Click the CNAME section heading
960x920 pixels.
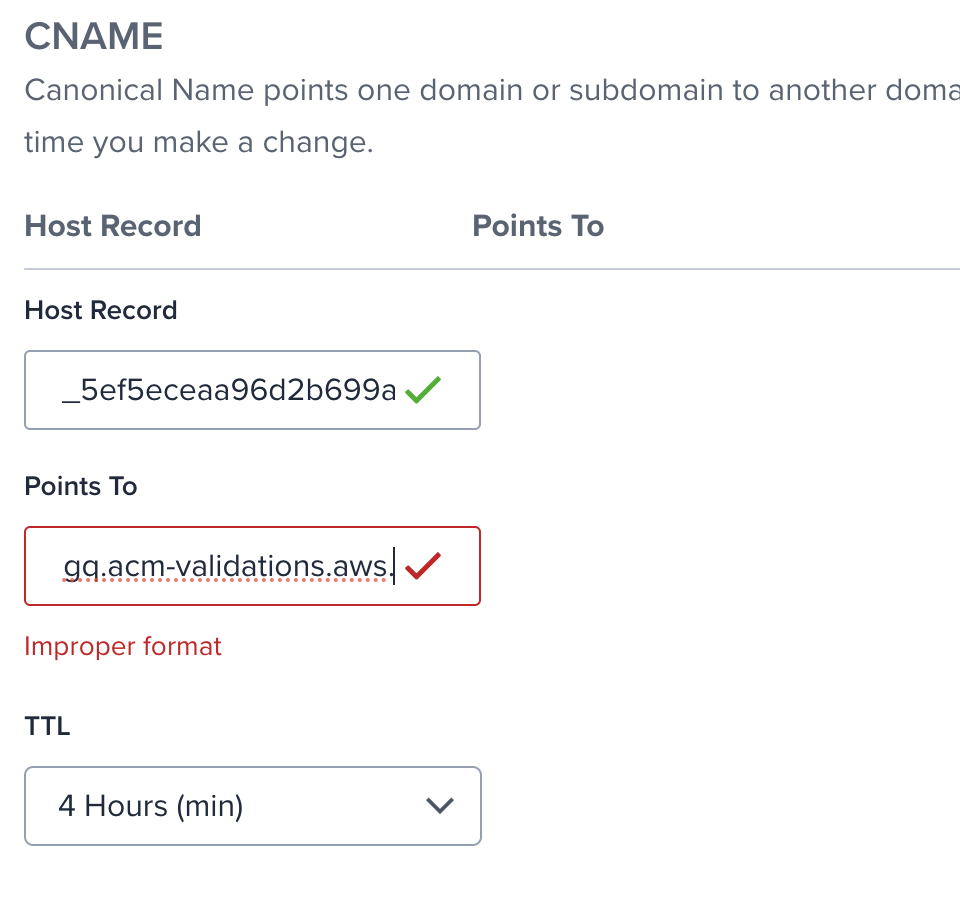[x=94, y=37]
